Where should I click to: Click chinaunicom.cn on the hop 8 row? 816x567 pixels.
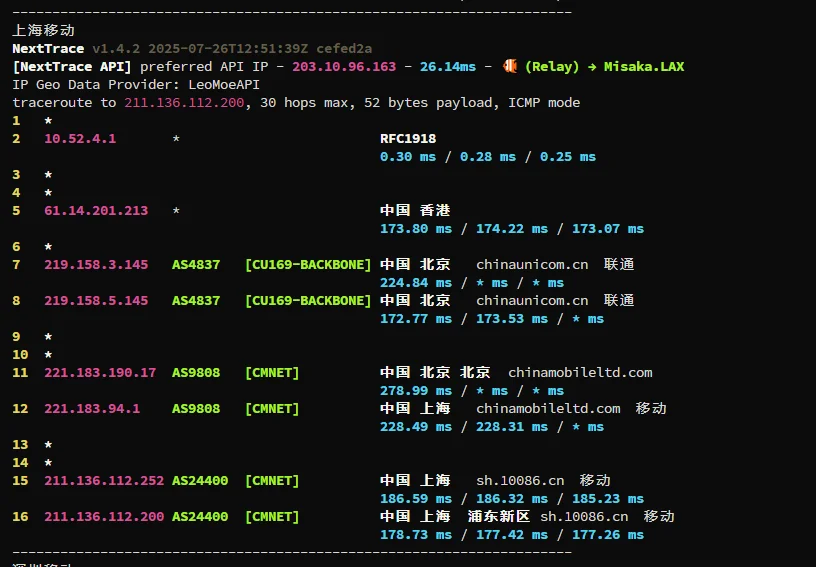pyautogui.click(x=532, y=301)
